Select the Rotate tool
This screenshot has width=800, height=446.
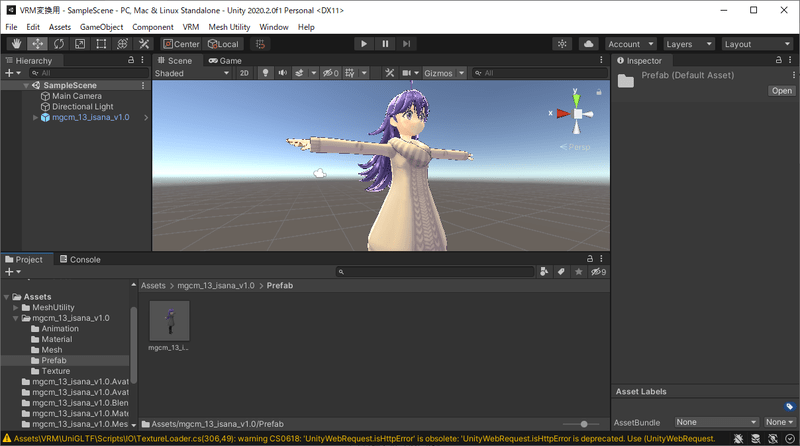58,44
